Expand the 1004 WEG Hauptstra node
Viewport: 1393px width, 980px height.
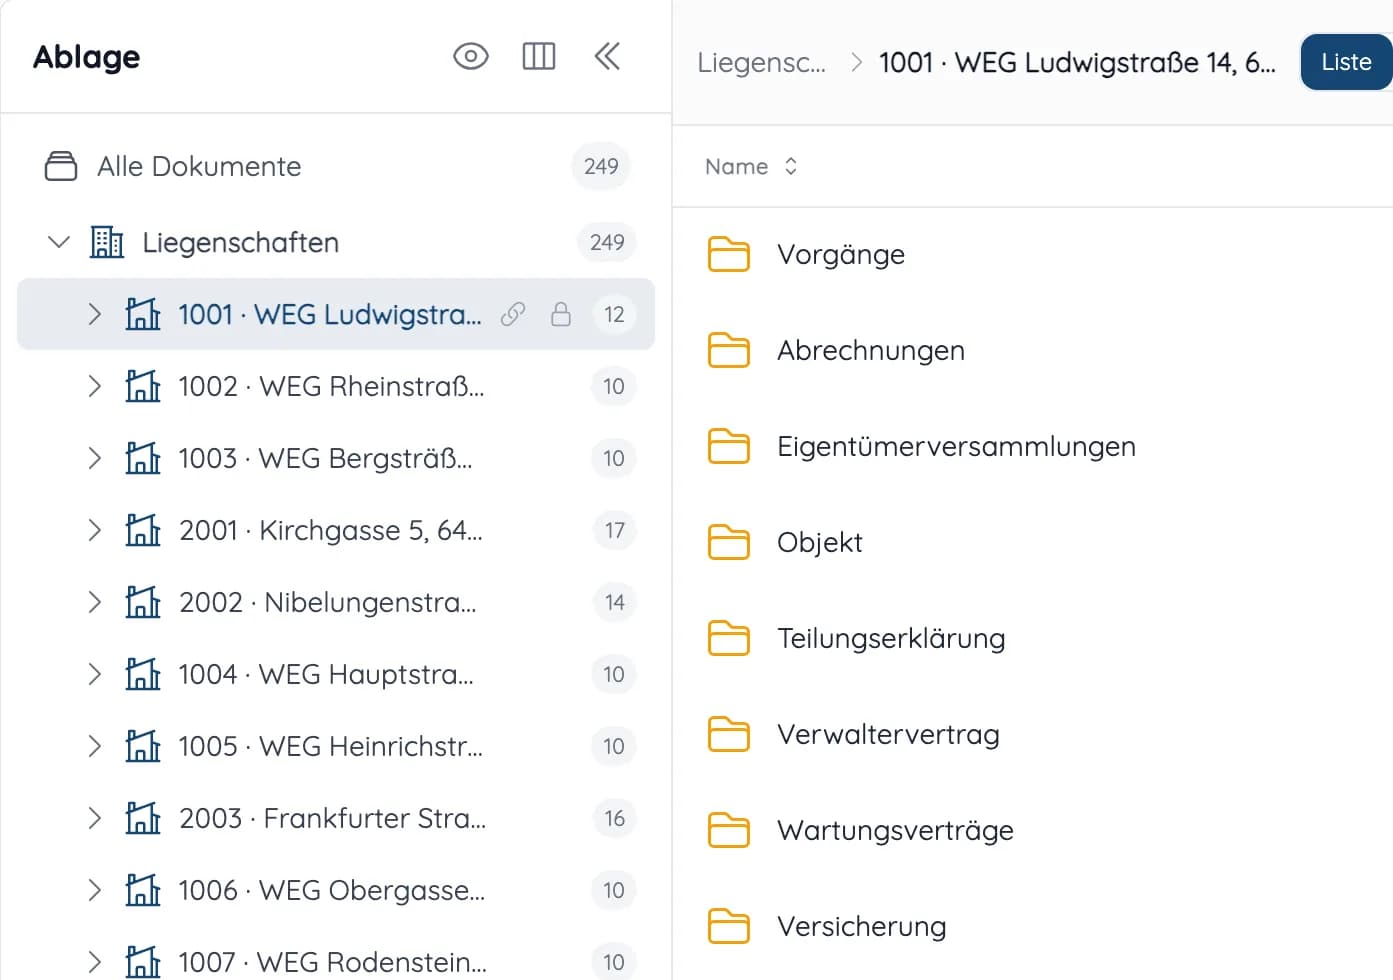click(x=94, y=674)
